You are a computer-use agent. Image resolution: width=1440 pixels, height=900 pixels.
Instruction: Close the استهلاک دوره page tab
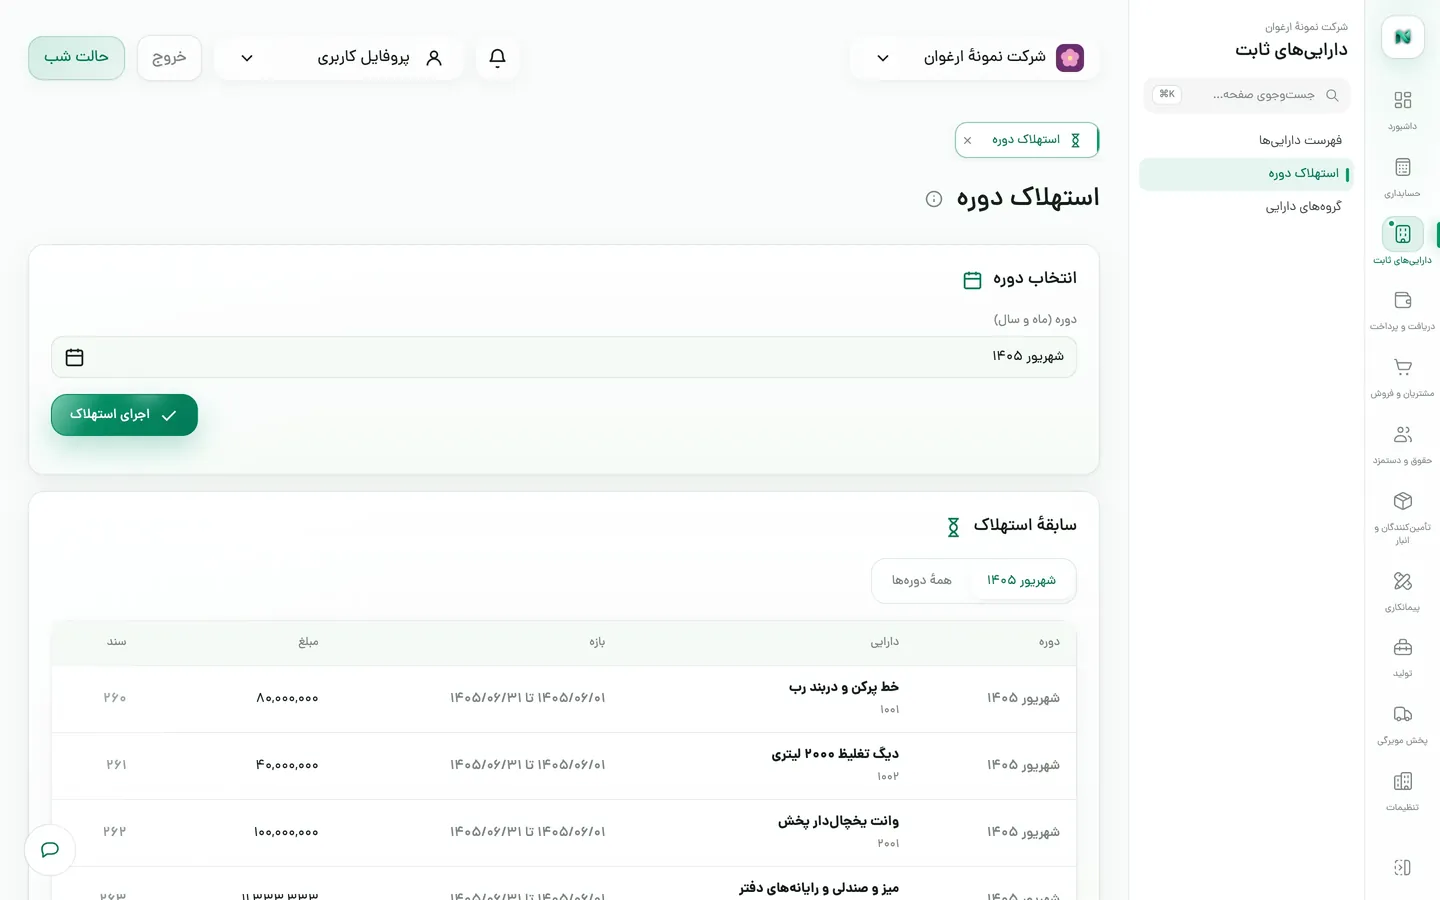coord(967,141)
